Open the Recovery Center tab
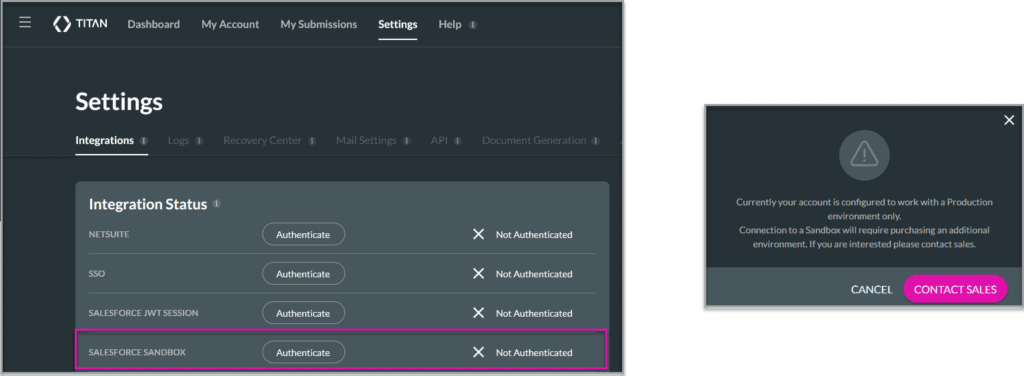Image resolution: width=1024 pixels, height=376 pixels. click(263, 140)
